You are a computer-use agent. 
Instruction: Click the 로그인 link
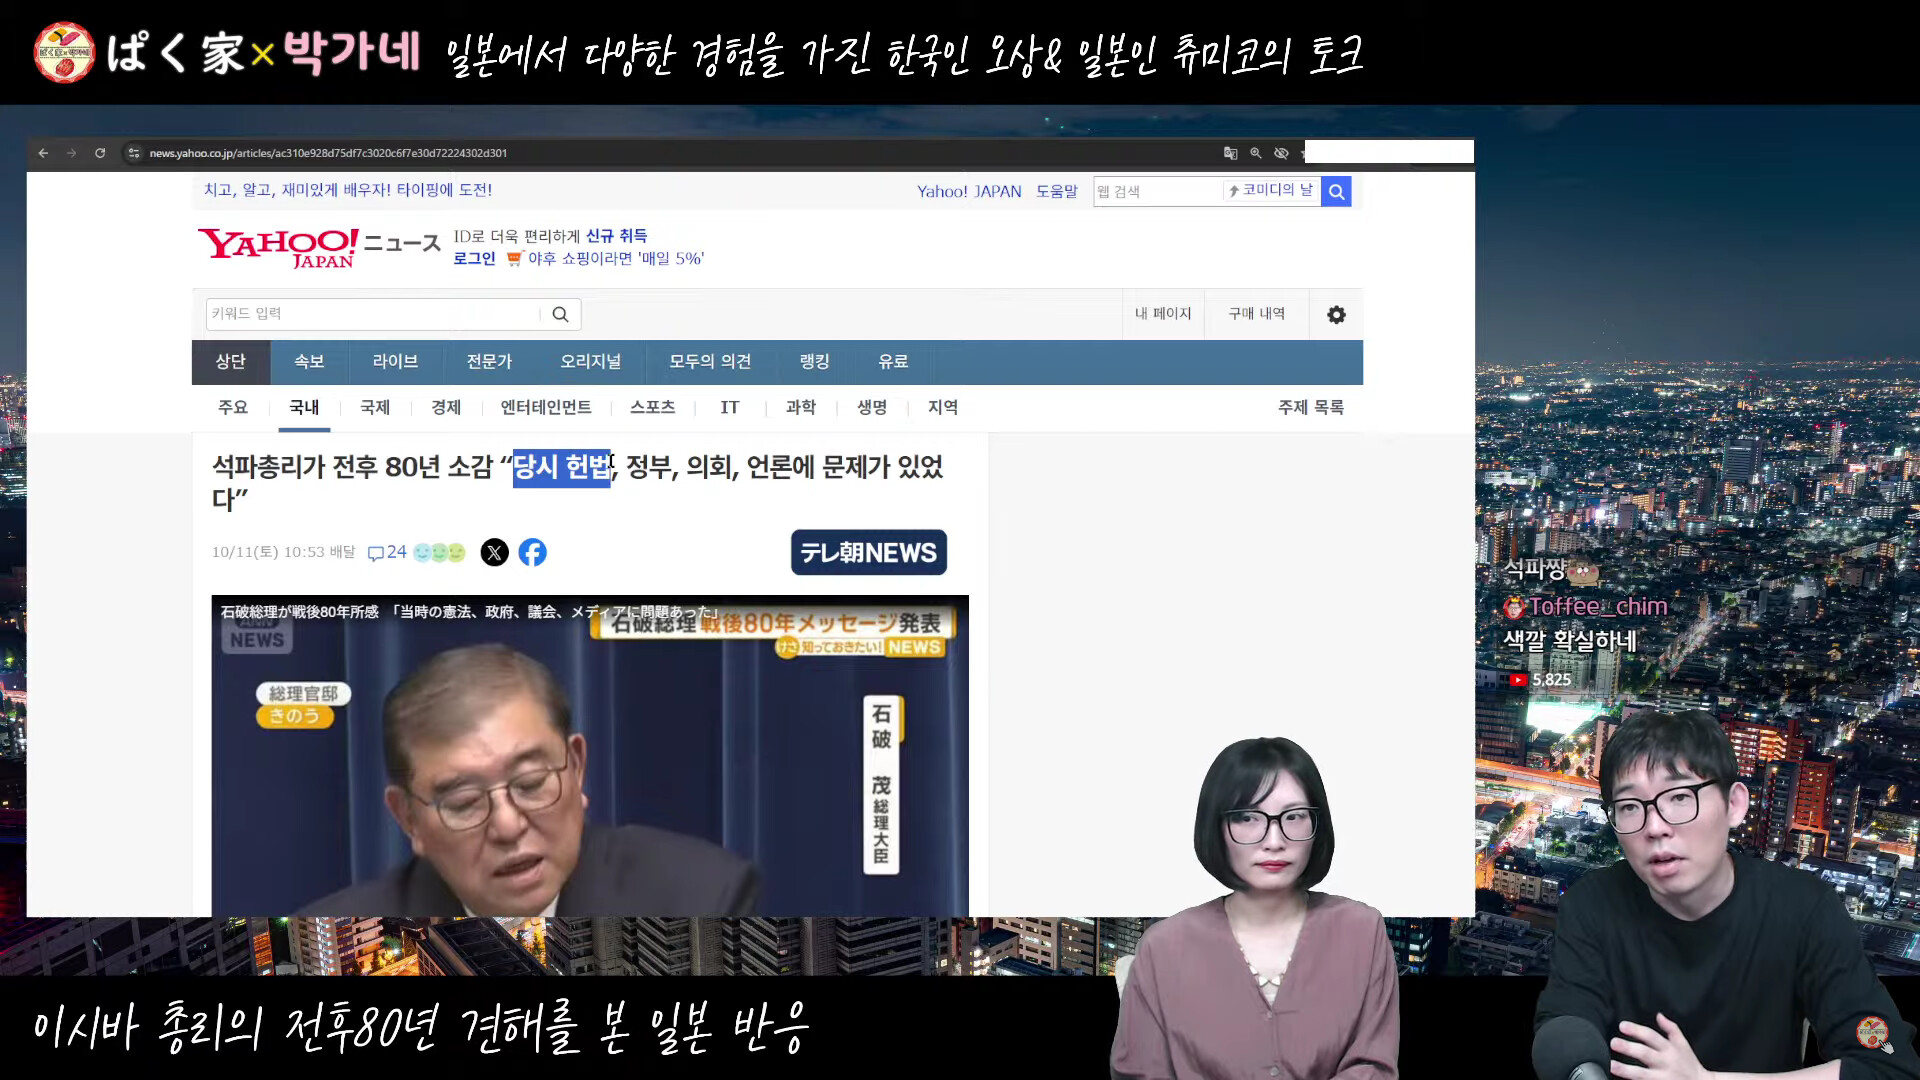(x=474, y=259)
